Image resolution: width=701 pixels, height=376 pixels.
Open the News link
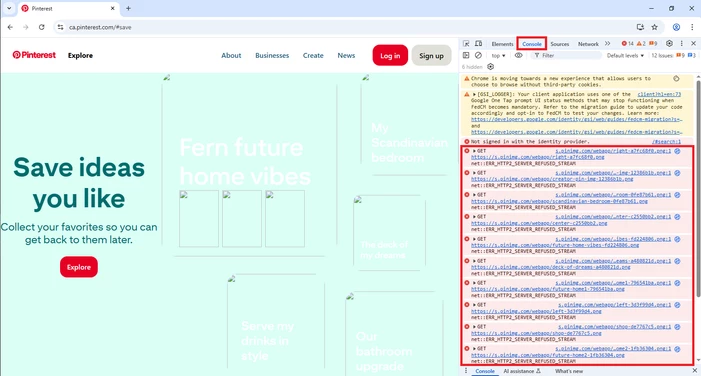point(346,55)
